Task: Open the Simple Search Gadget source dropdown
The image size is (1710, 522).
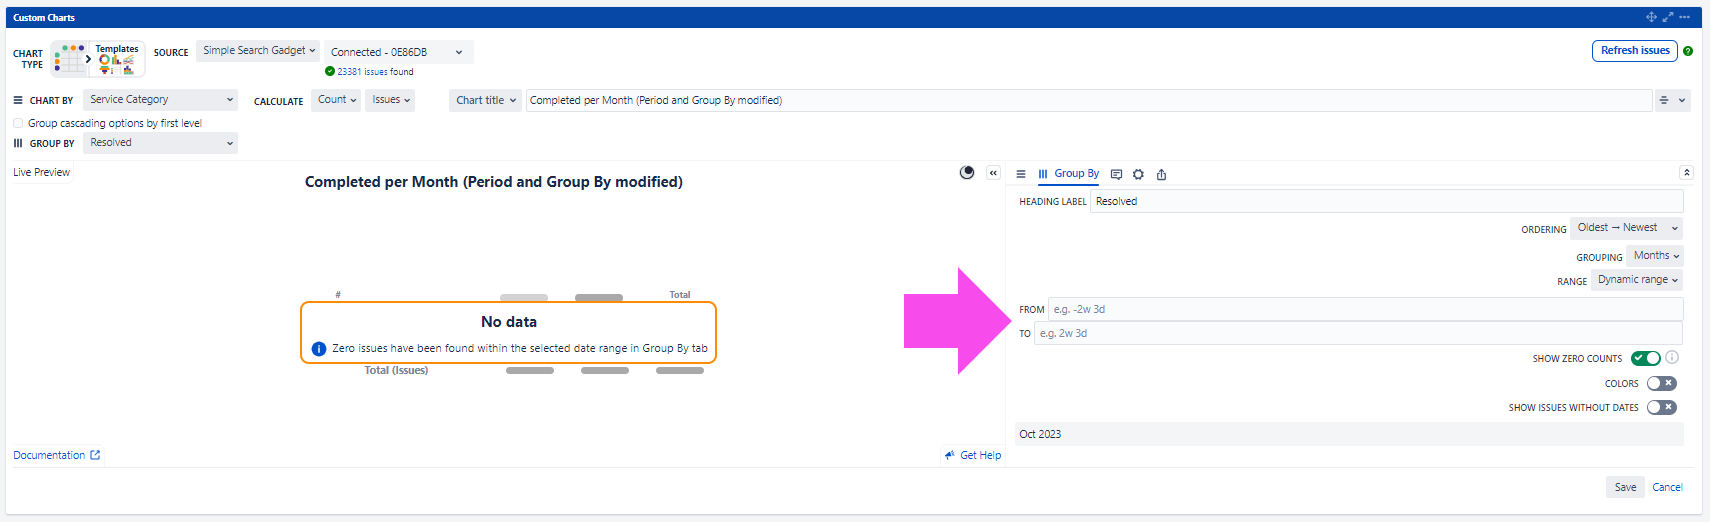Action: click(258, 50)
